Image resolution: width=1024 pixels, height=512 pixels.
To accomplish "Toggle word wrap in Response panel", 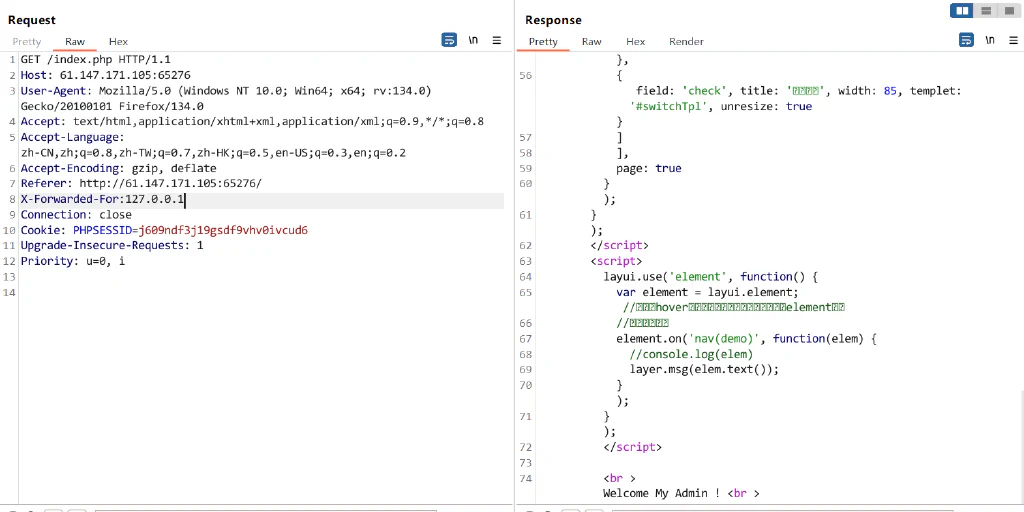I will [x=966, y=40].
